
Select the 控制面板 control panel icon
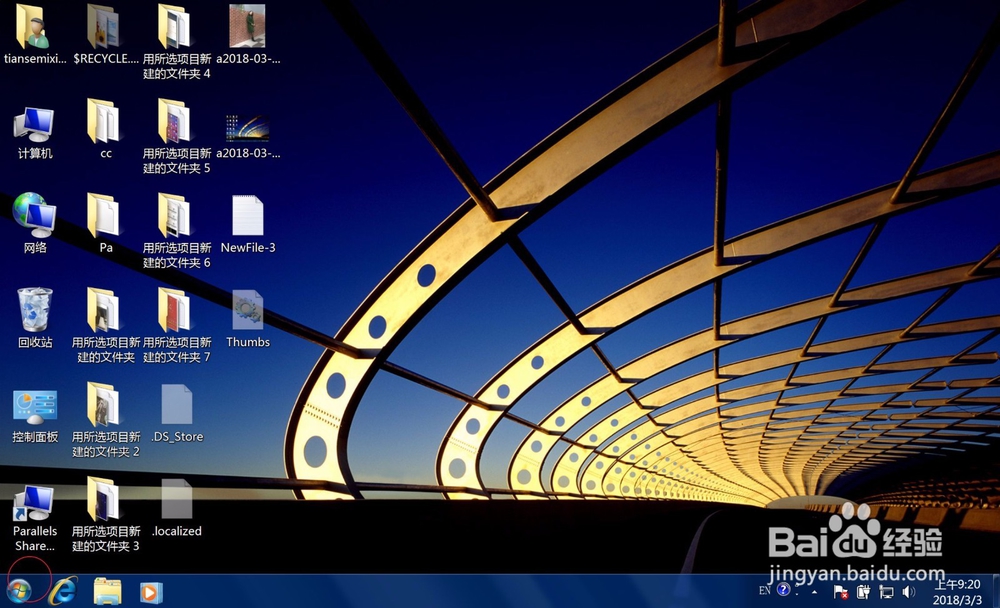pos(34,407)
